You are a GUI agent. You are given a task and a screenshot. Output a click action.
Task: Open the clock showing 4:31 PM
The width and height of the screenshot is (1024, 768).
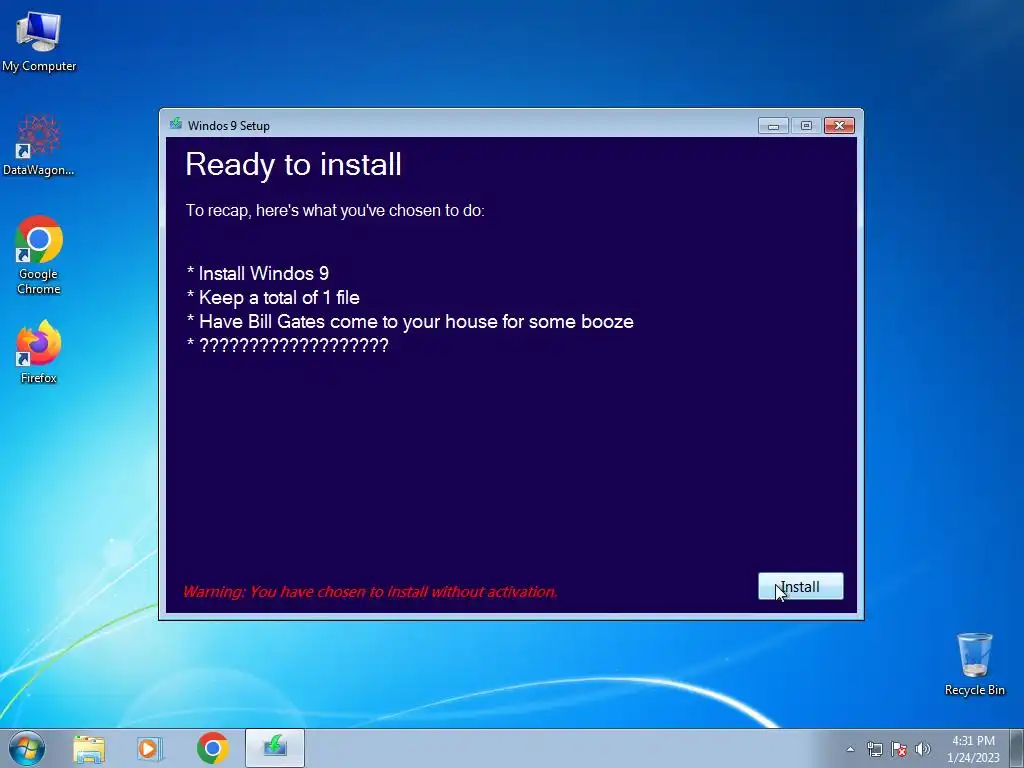(x=973, y=749)
